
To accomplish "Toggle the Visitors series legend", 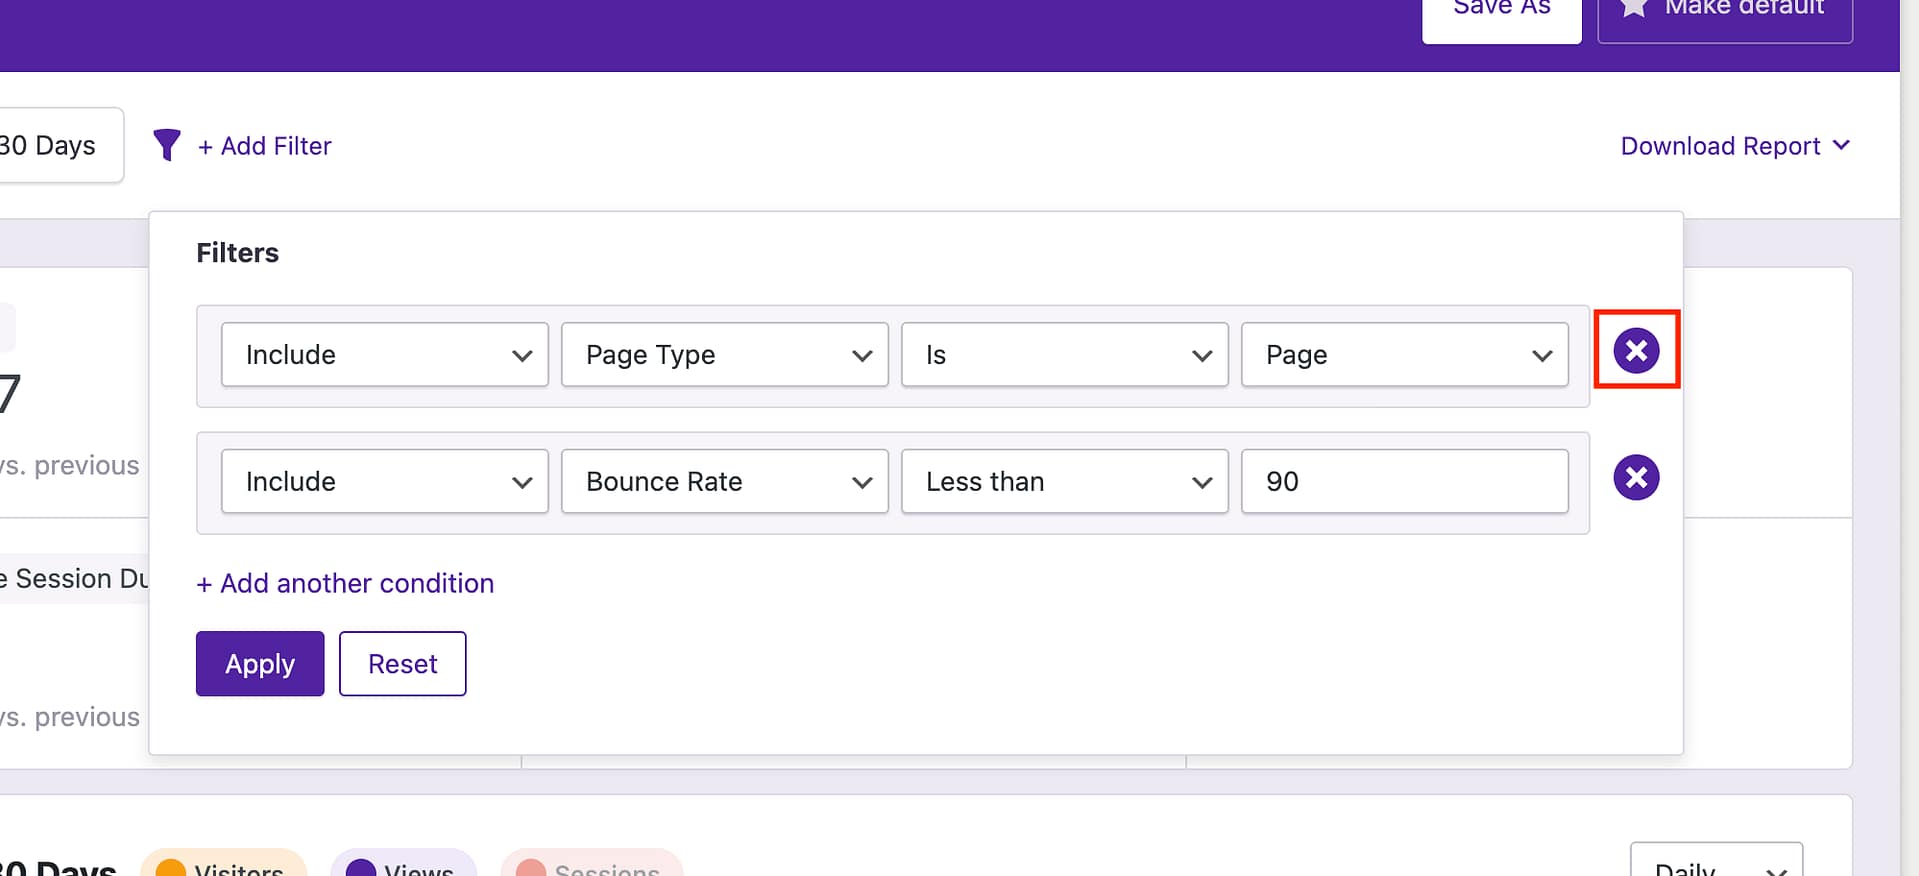I will (x=223, y=866).
